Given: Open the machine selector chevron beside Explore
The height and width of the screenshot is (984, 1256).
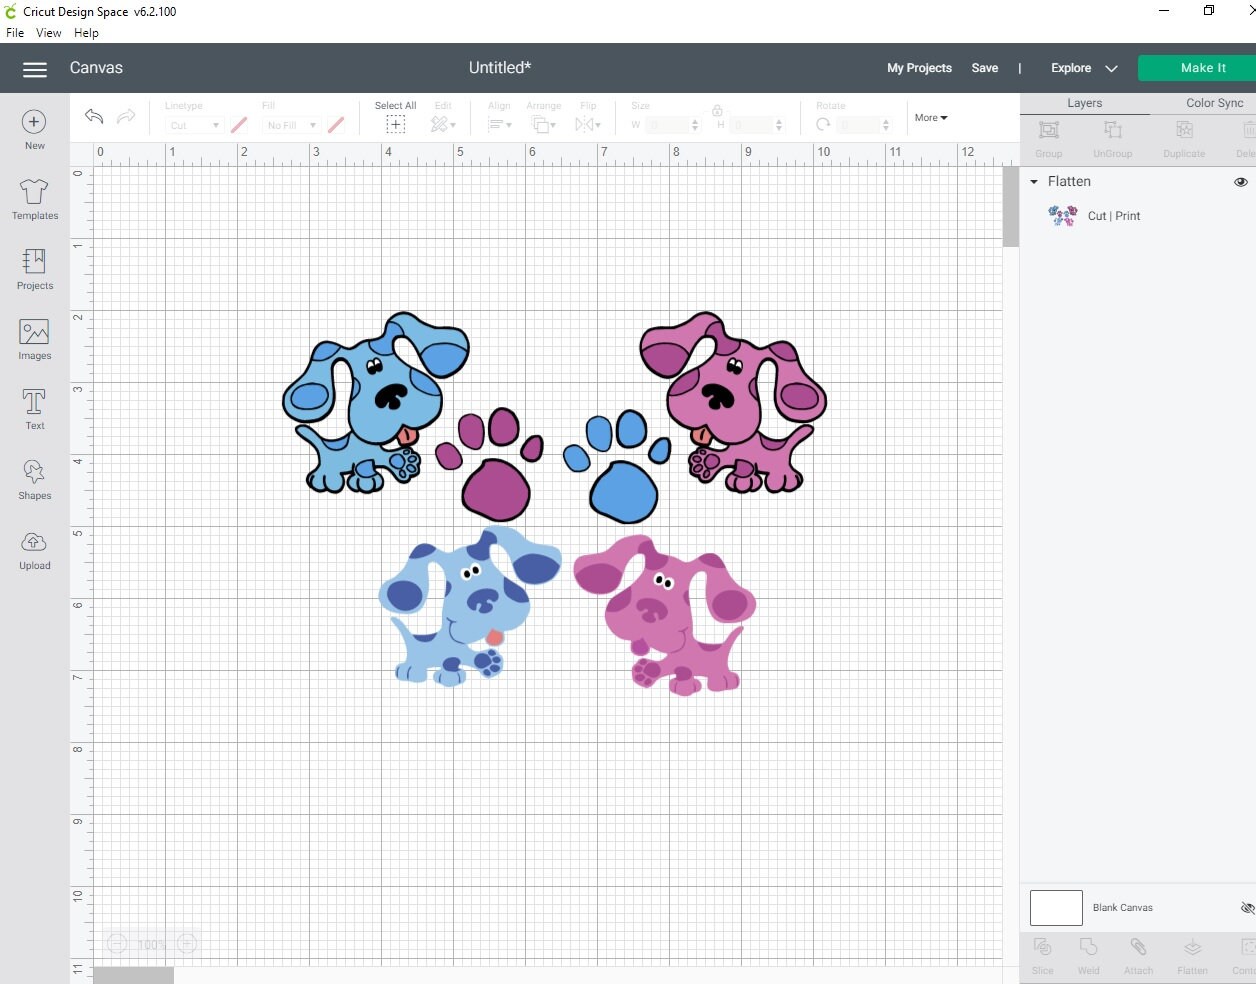Looking at the screenshot, I should 1111,69.
